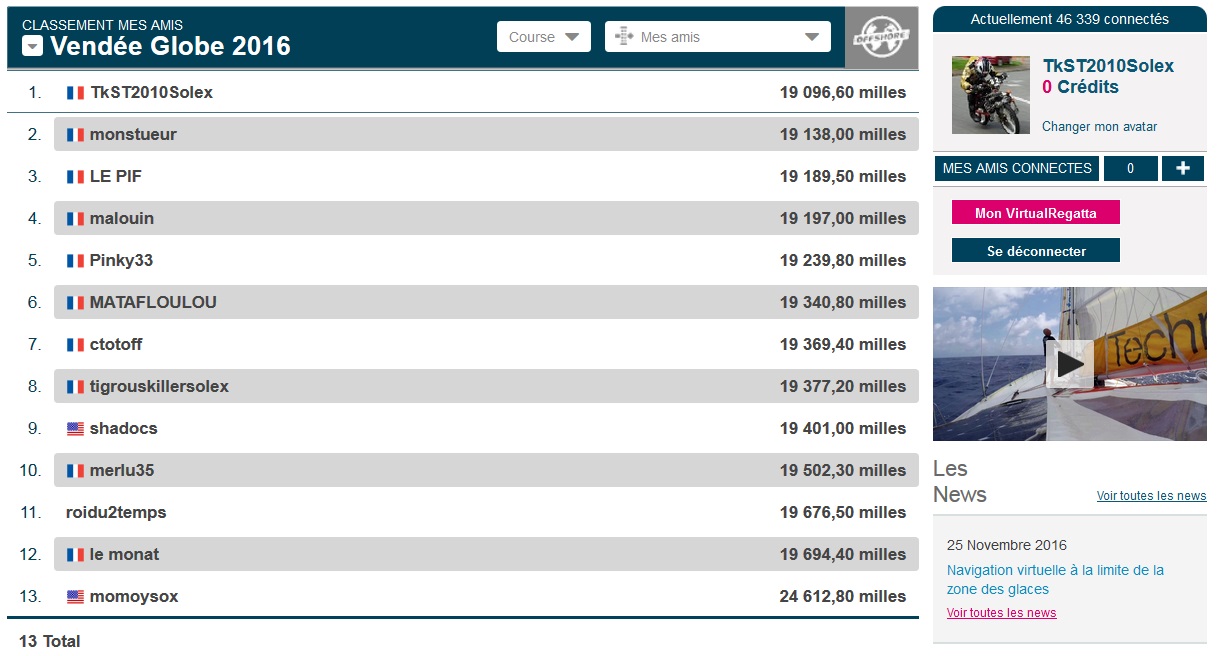
Task: Click the Se déconnecter button
Action: click(x=1035, y=251)
